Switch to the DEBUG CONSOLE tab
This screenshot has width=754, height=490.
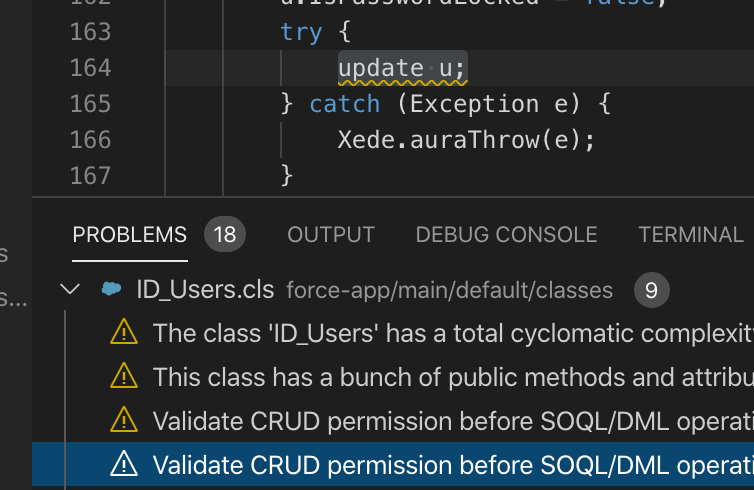pos(506,235)
